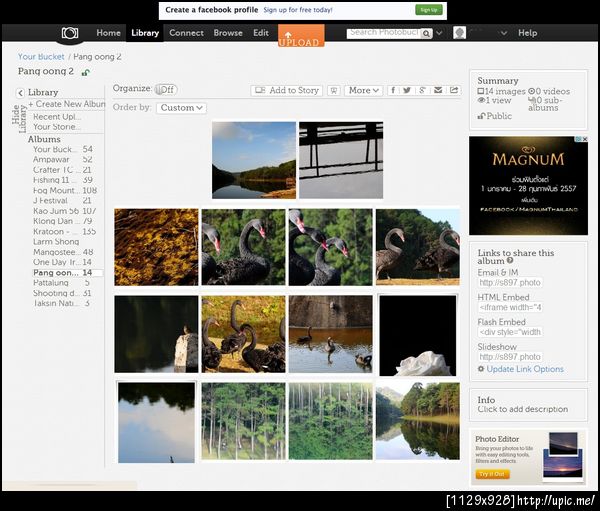Open the swans swimming on water thumbnail

pyautogui.click(x=330, y=334)
